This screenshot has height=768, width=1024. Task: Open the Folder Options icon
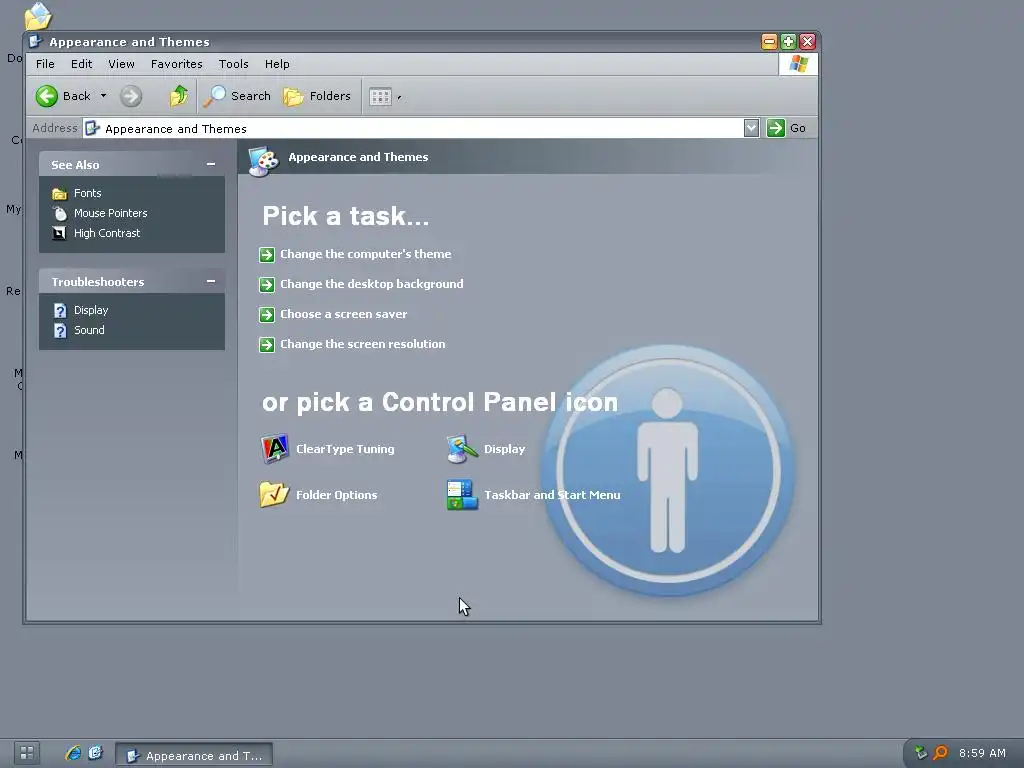tap(274, 494)
